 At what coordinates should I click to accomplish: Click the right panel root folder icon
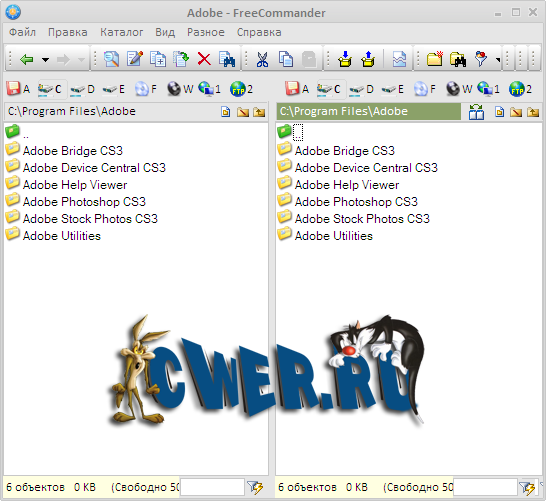[x=516, y=112]
